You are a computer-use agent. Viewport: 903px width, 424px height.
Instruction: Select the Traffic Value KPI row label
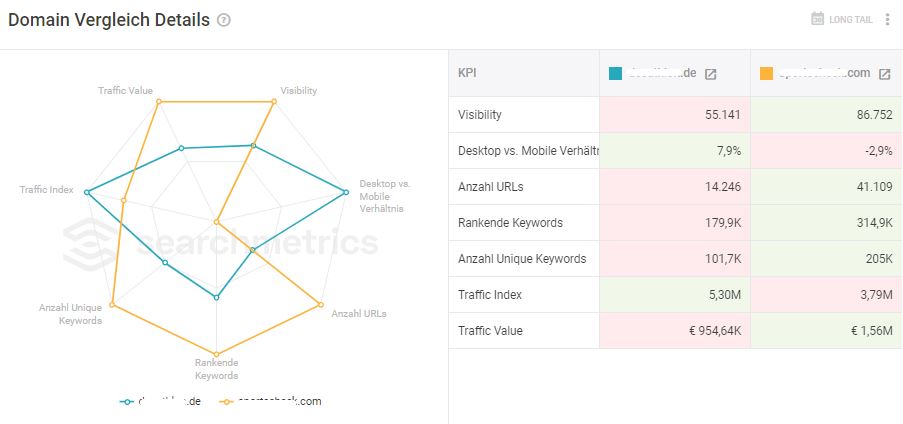click(x=491, y=331)
